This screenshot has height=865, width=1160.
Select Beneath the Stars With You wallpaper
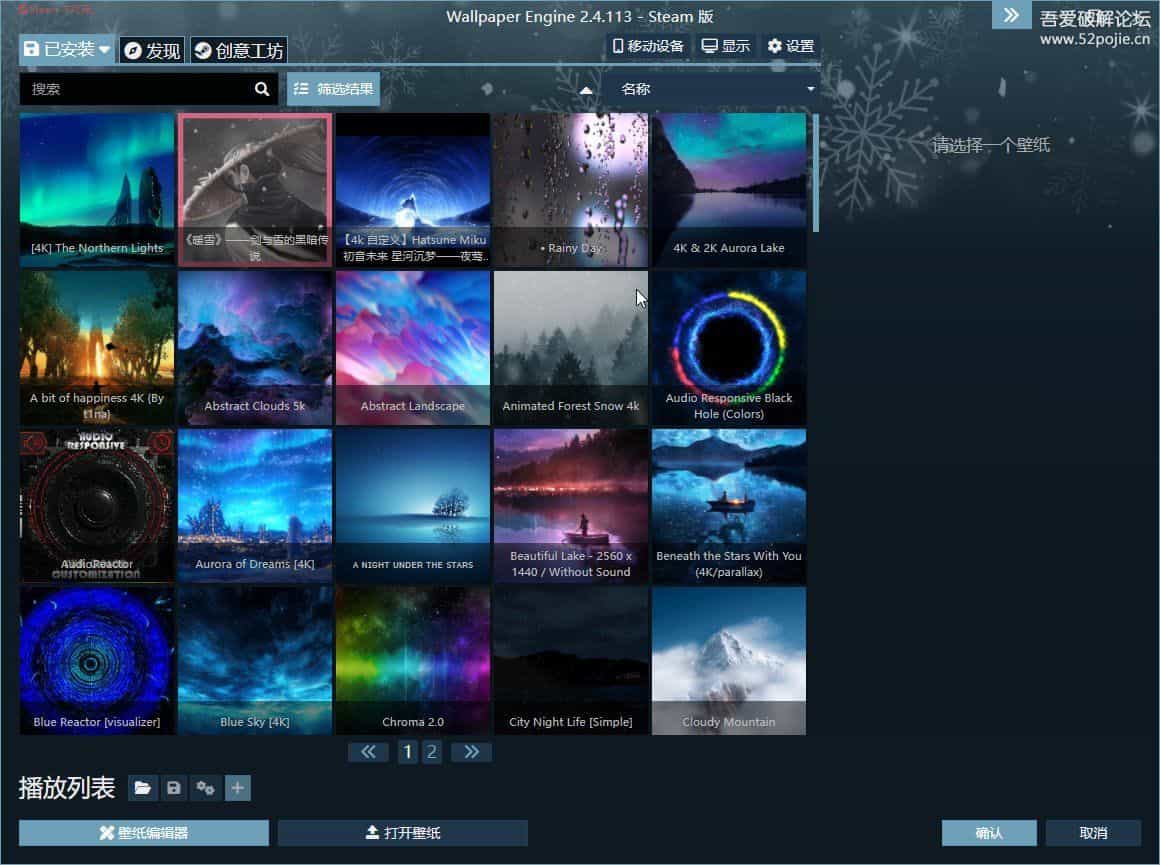coord(729,506)
